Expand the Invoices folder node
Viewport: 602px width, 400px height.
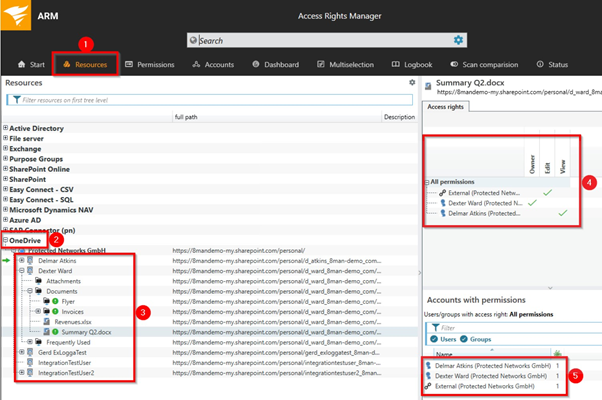coord(38,311)
